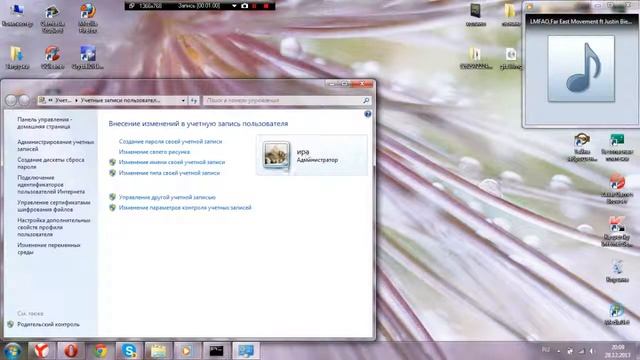
Task: Click the blue help question mark icon
Action: coord(367,114)
